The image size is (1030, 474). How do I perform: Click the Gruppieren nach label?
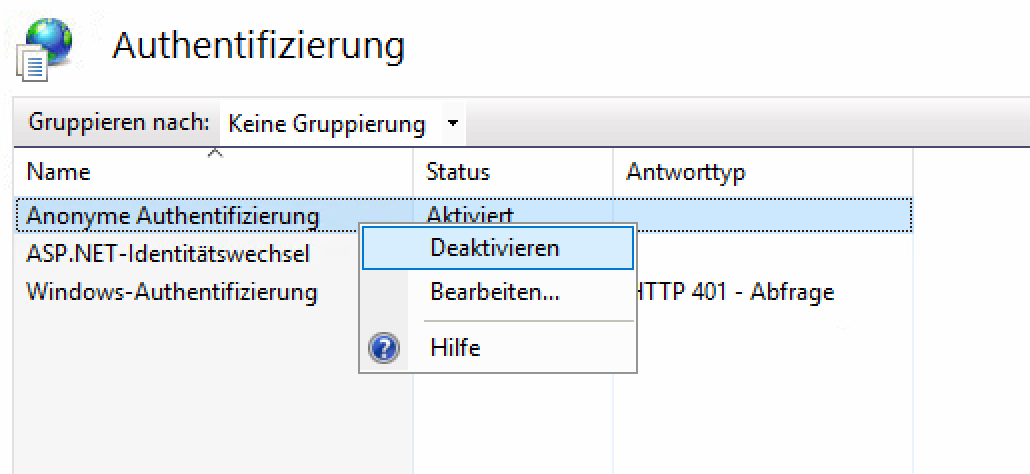click(119, 124)
